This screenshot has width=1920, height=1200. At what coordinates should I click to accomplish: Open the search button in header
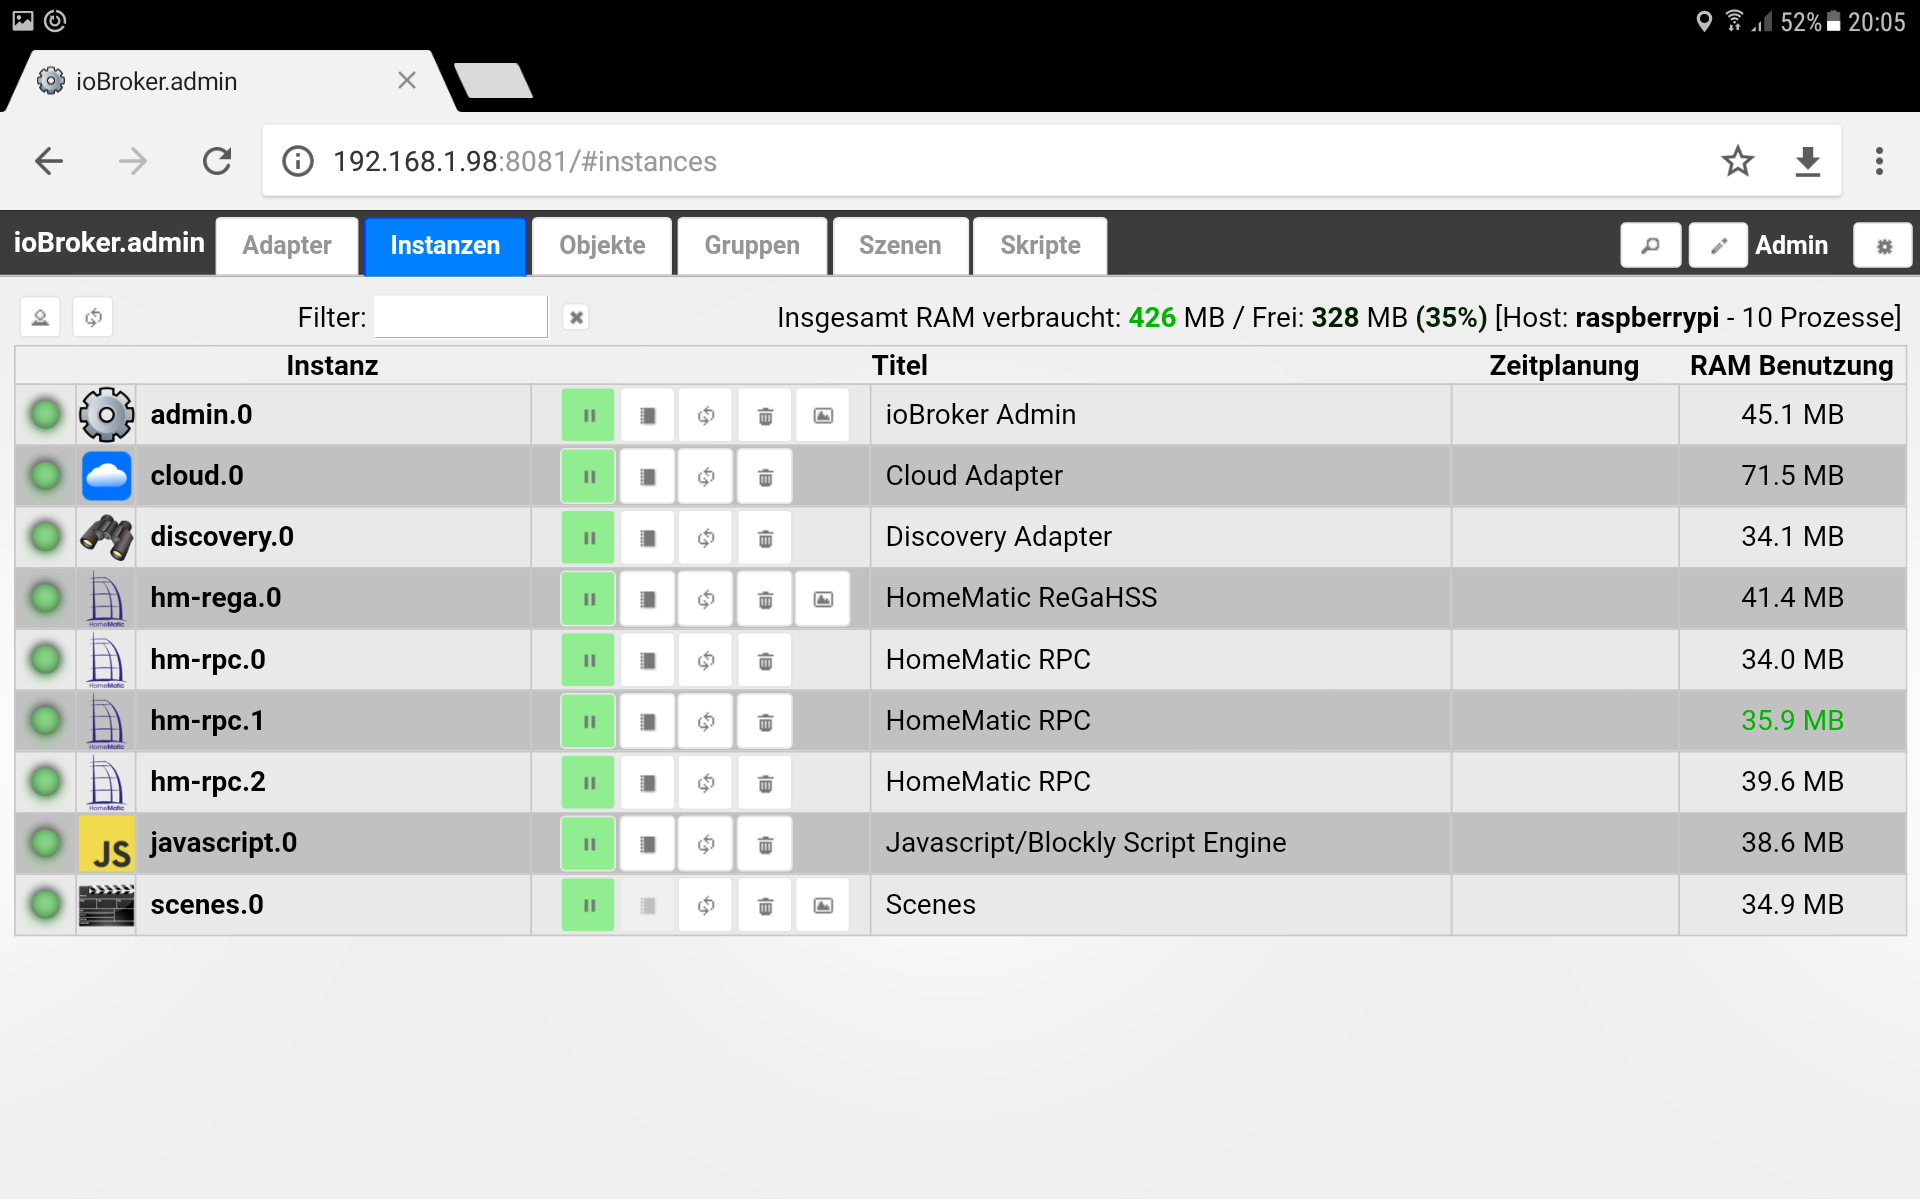click(1650, 245)
